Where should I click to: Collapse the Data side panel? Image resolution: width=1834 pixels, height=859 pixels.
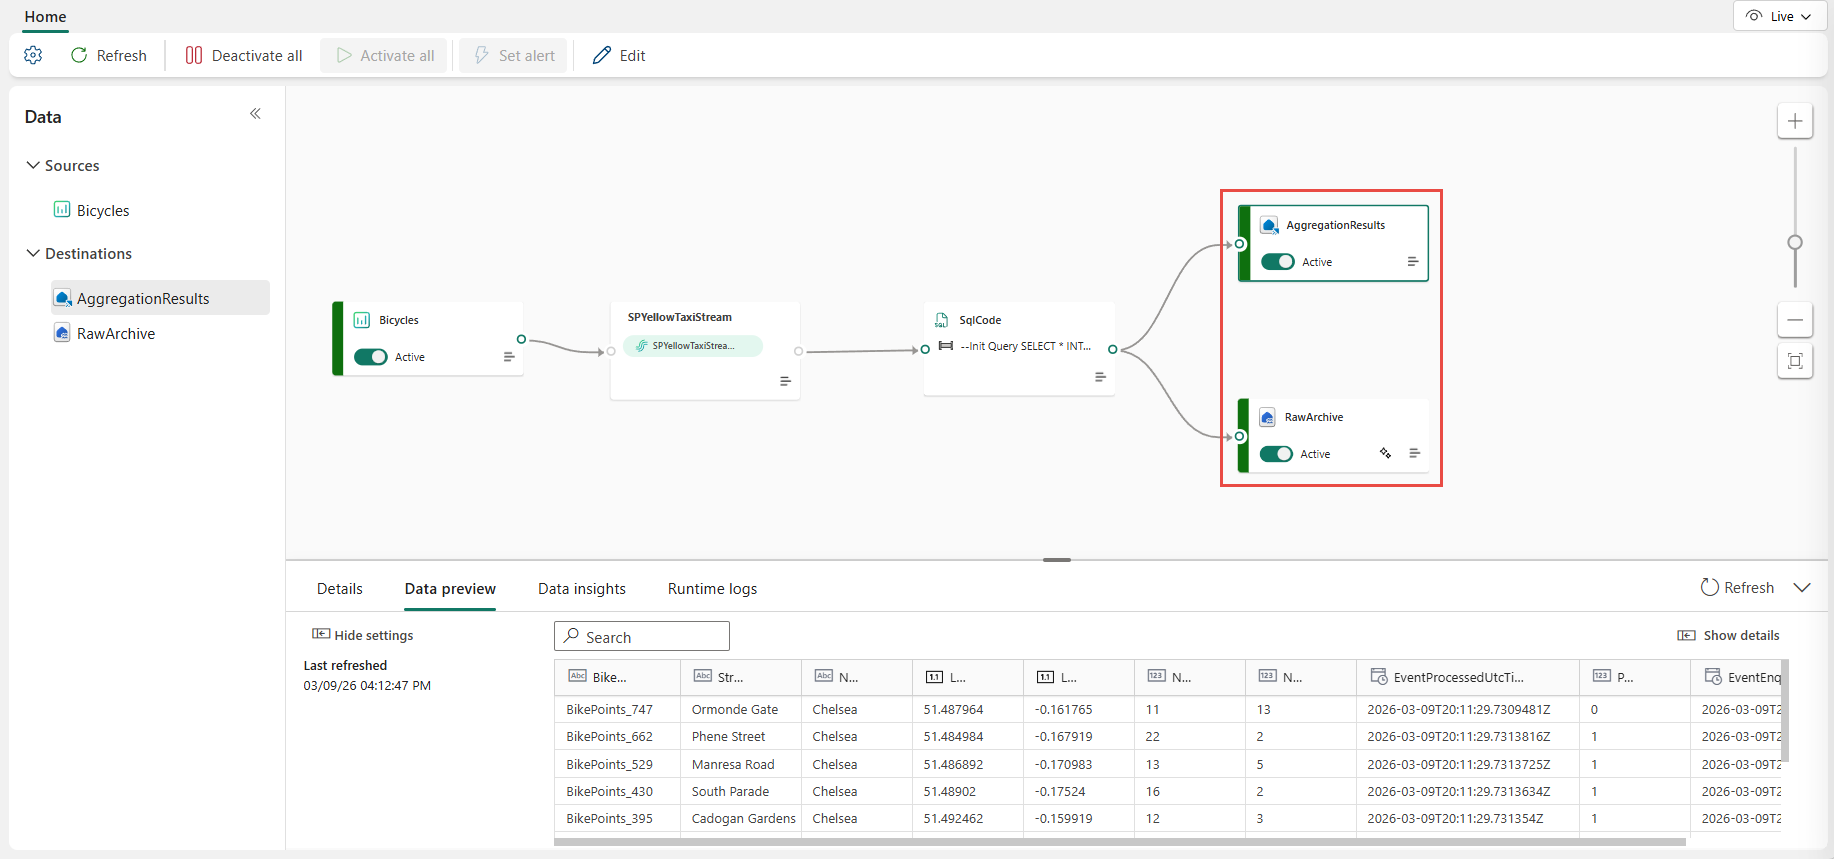click(255, 114)
